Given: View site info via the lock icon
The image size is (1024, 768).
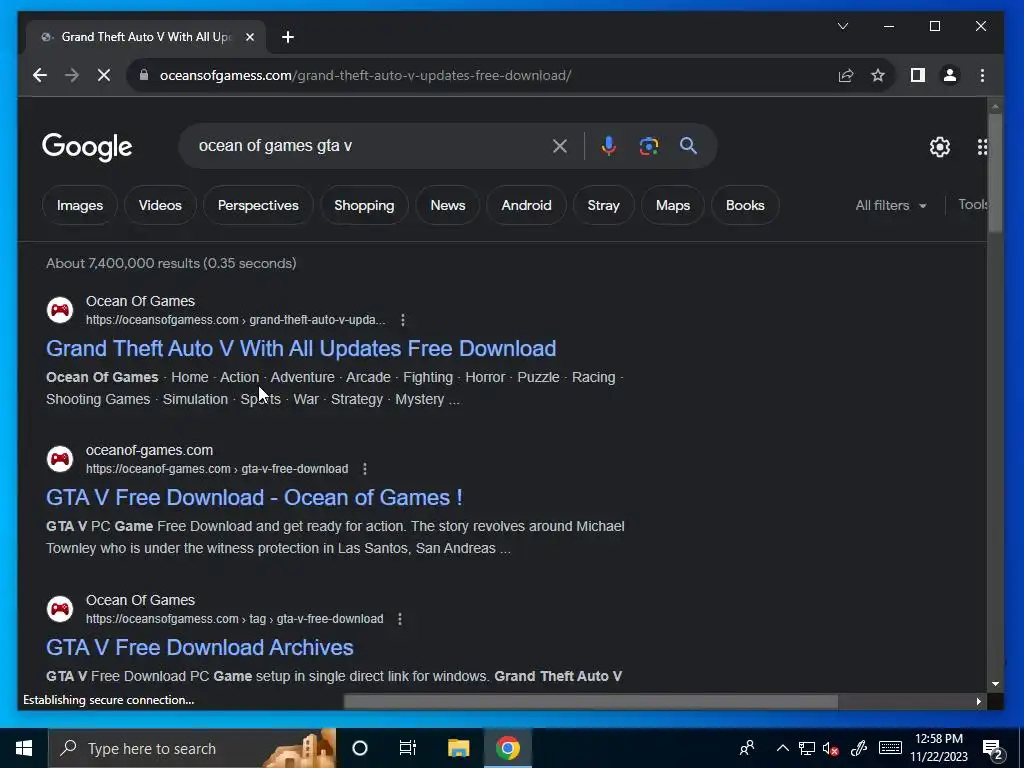Looking at the screenshot, I should 144,75.
